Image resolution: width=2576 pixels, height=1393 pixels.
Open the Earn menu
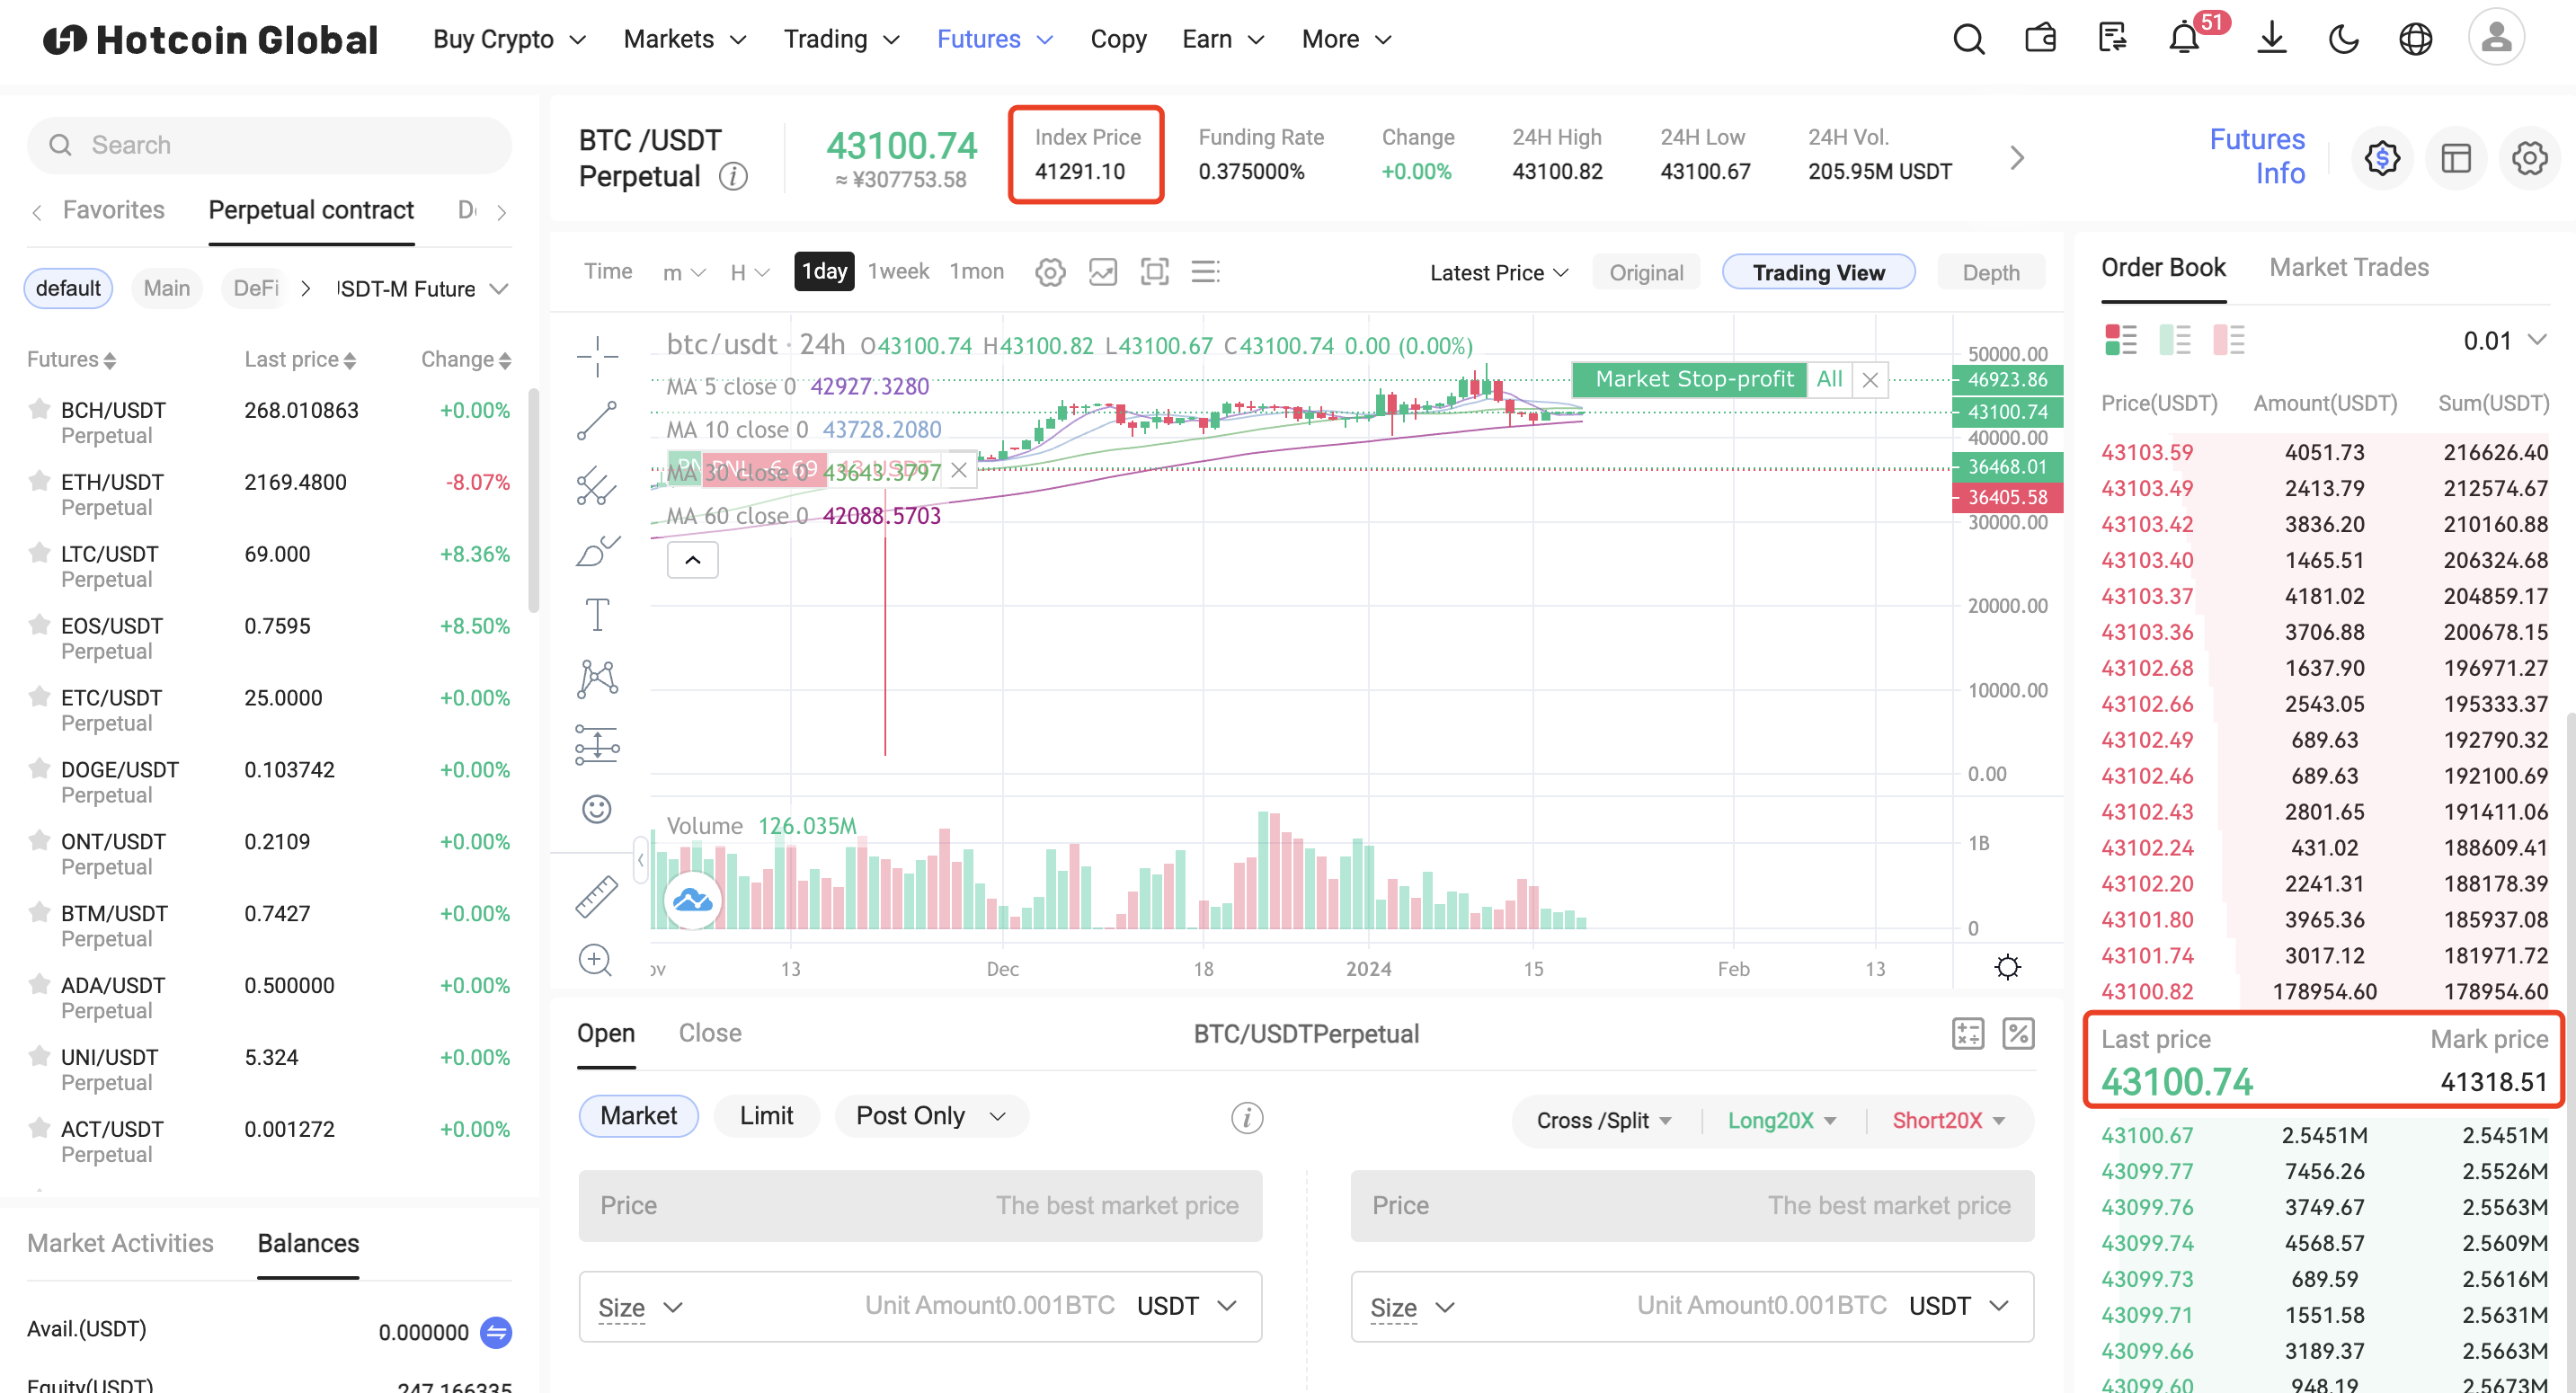pos(1222,39)
